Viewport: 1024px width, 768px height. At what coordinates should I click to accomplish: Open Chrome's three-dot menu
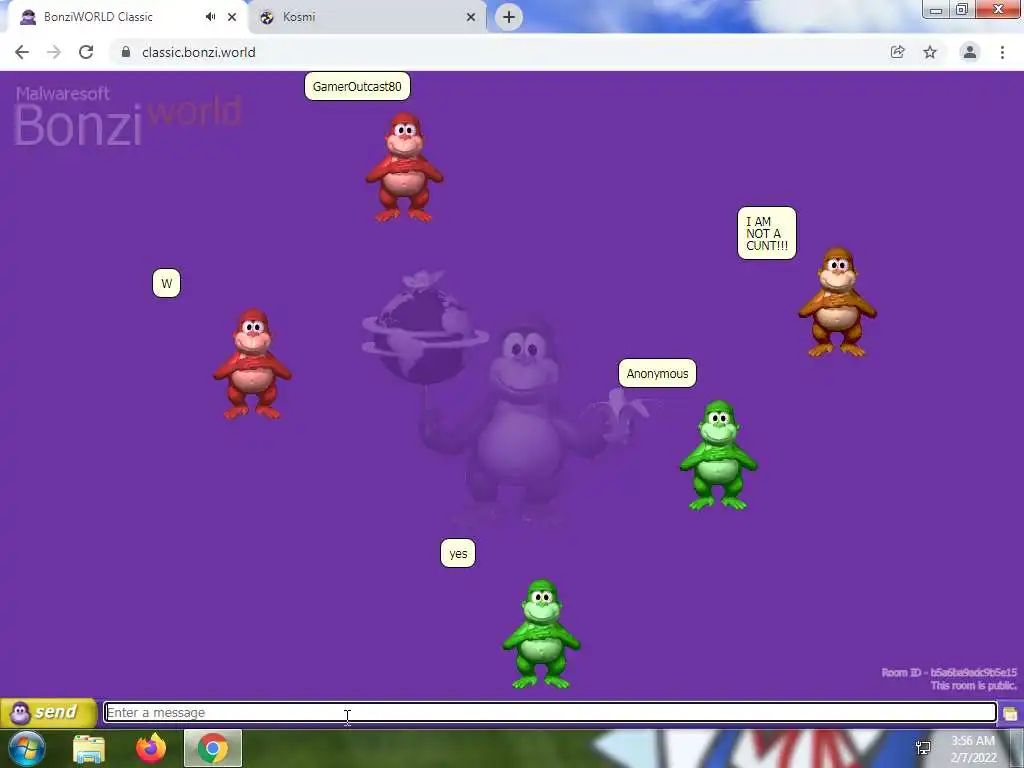point(1002,52)
